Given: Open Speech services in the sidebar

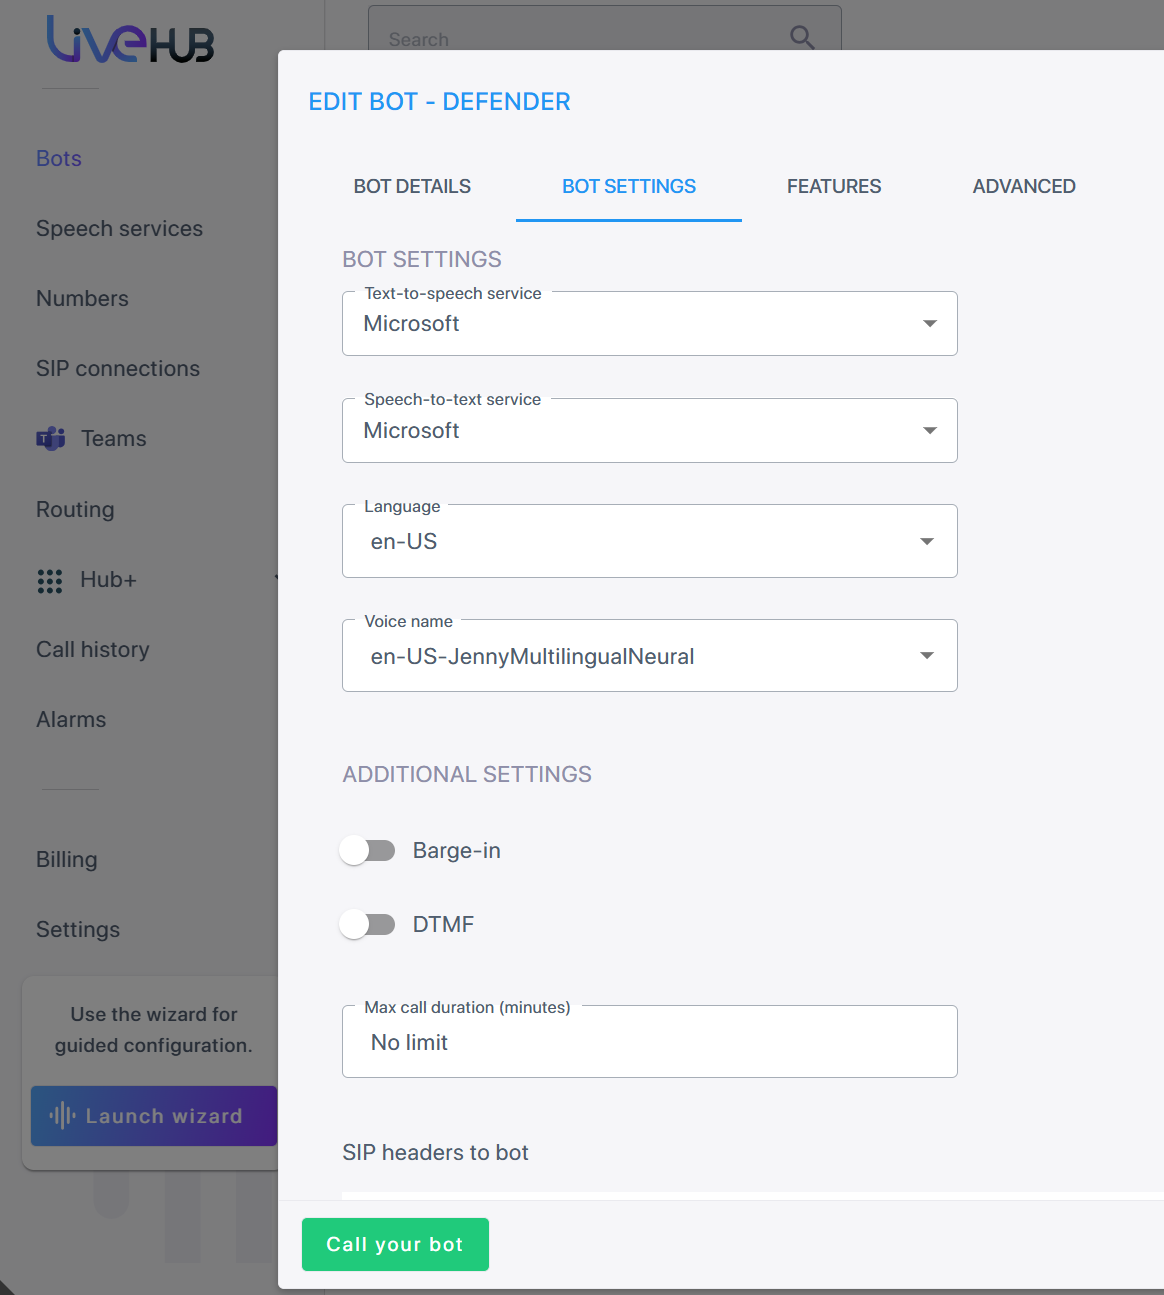Looking at the screenshot, I should click(x=119, y=228).
